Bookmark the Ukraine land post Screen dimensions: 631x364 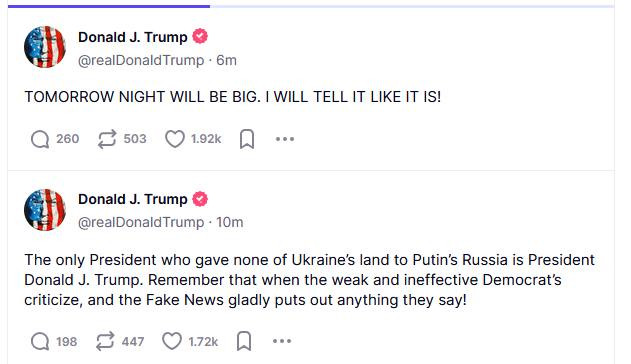pos(244,341)
